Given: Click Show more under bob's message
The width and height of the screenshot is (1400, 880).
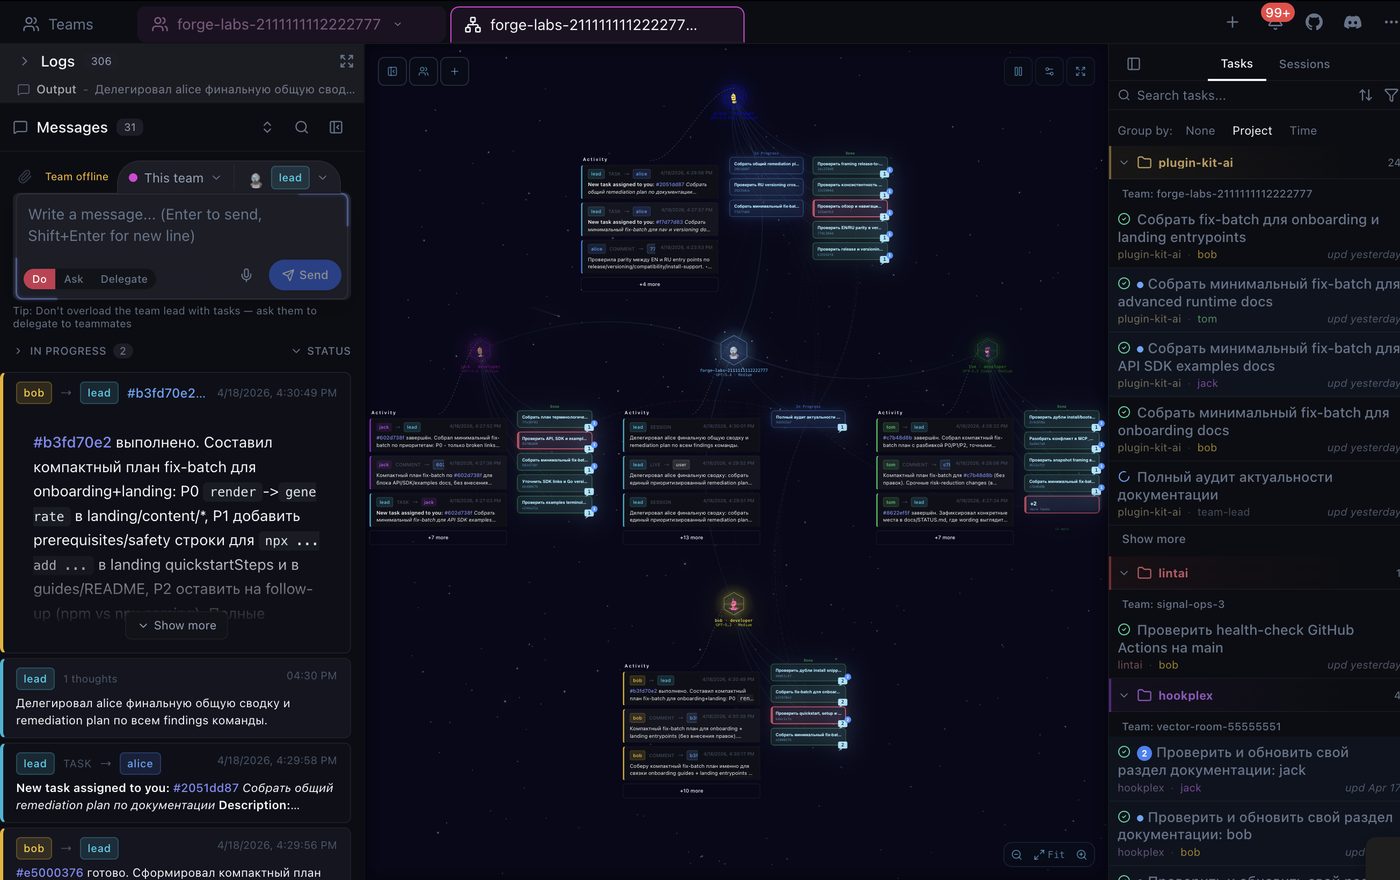Looking at the screenshot, I should 177,626.
